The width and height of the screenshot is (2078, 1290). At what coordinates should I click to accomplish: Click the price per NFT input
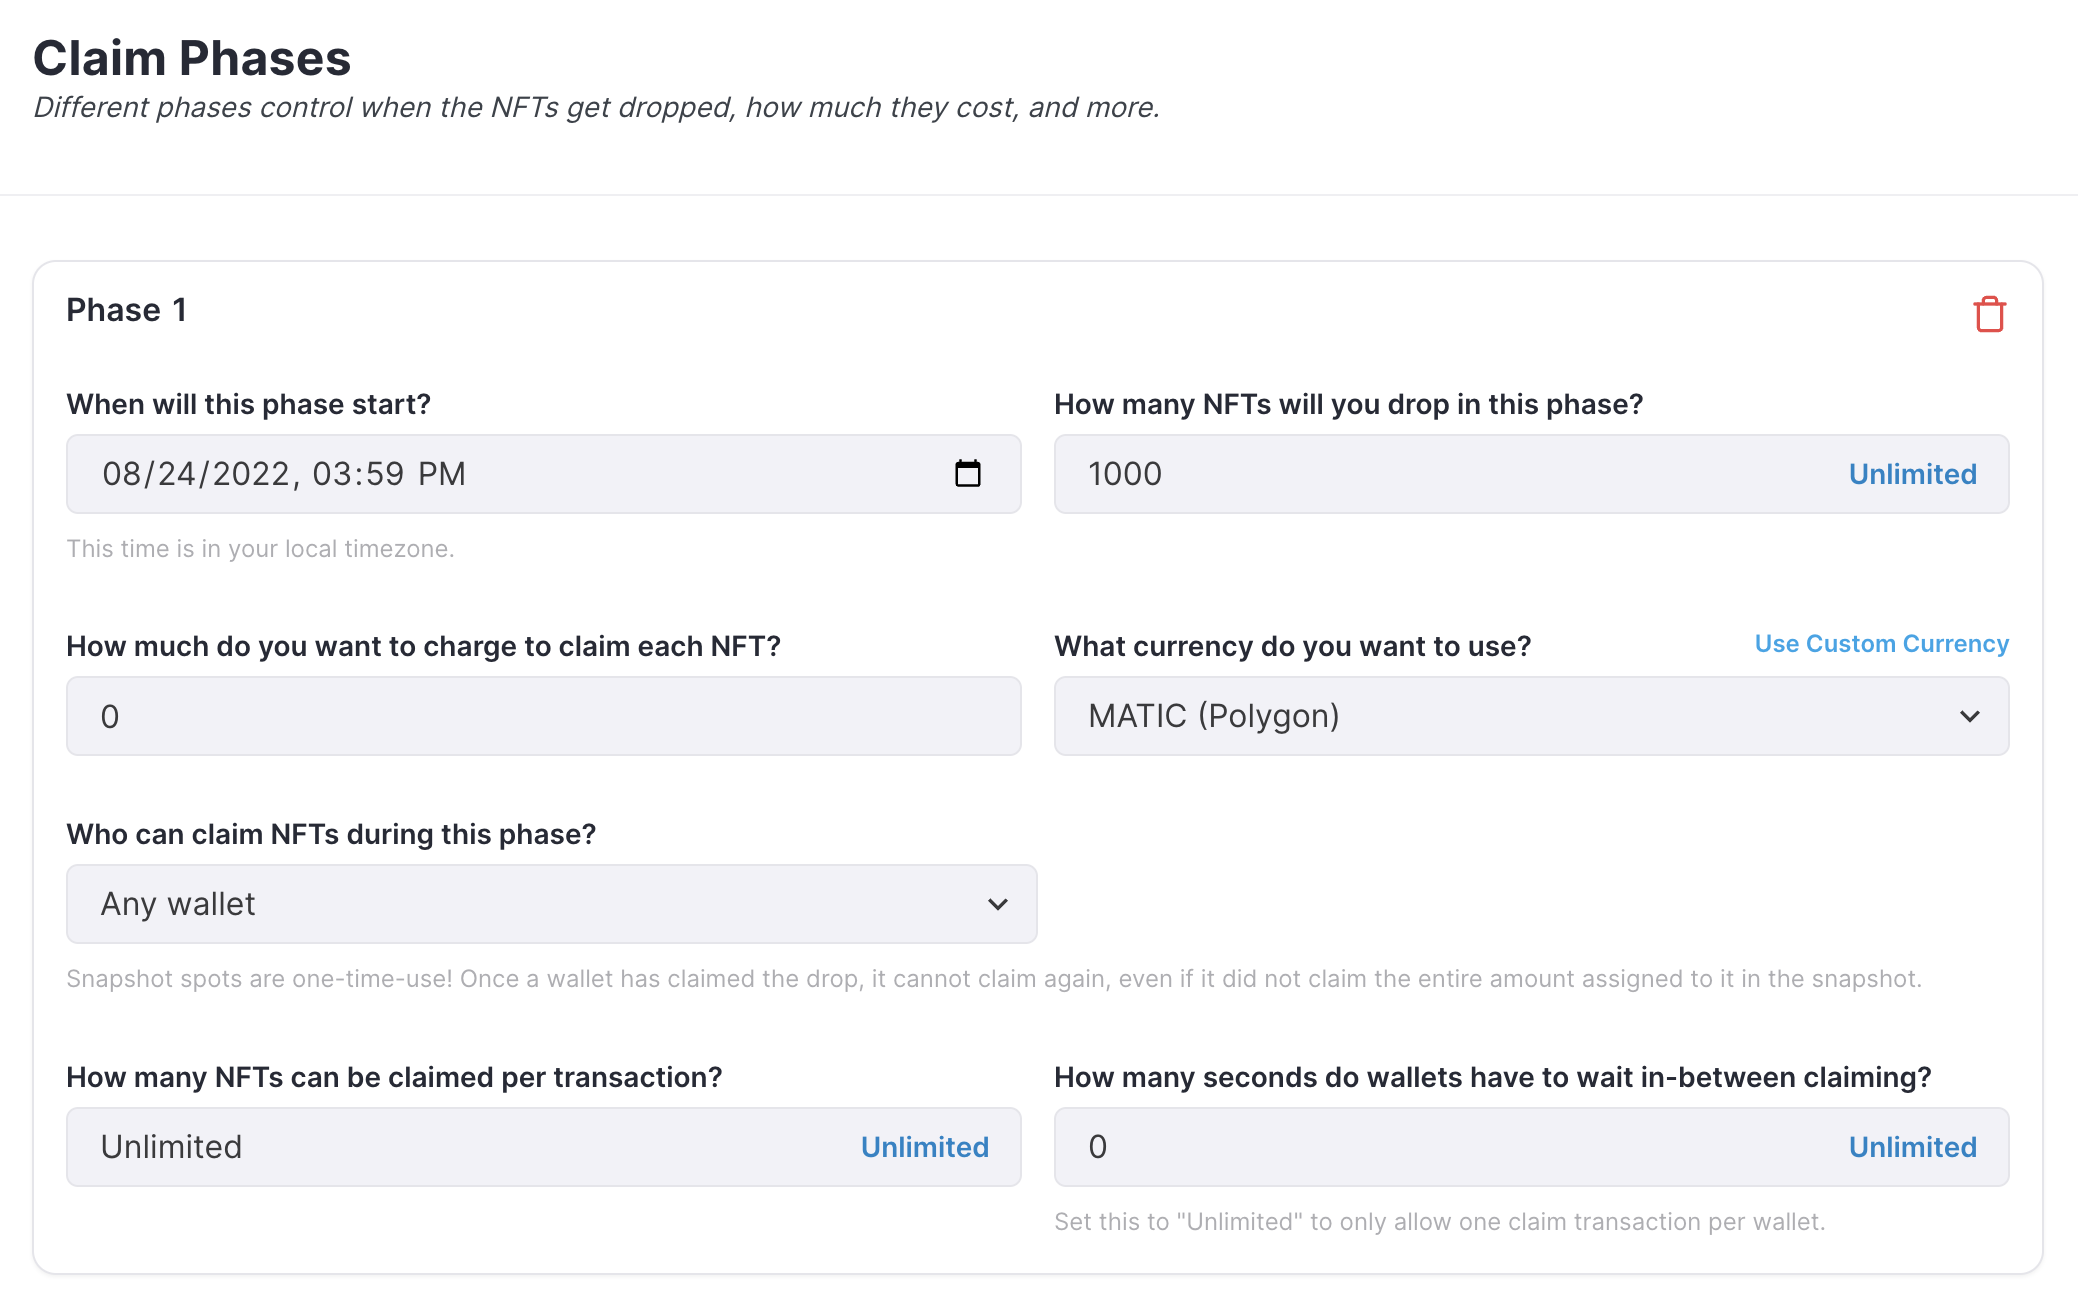tap(543, 716)
